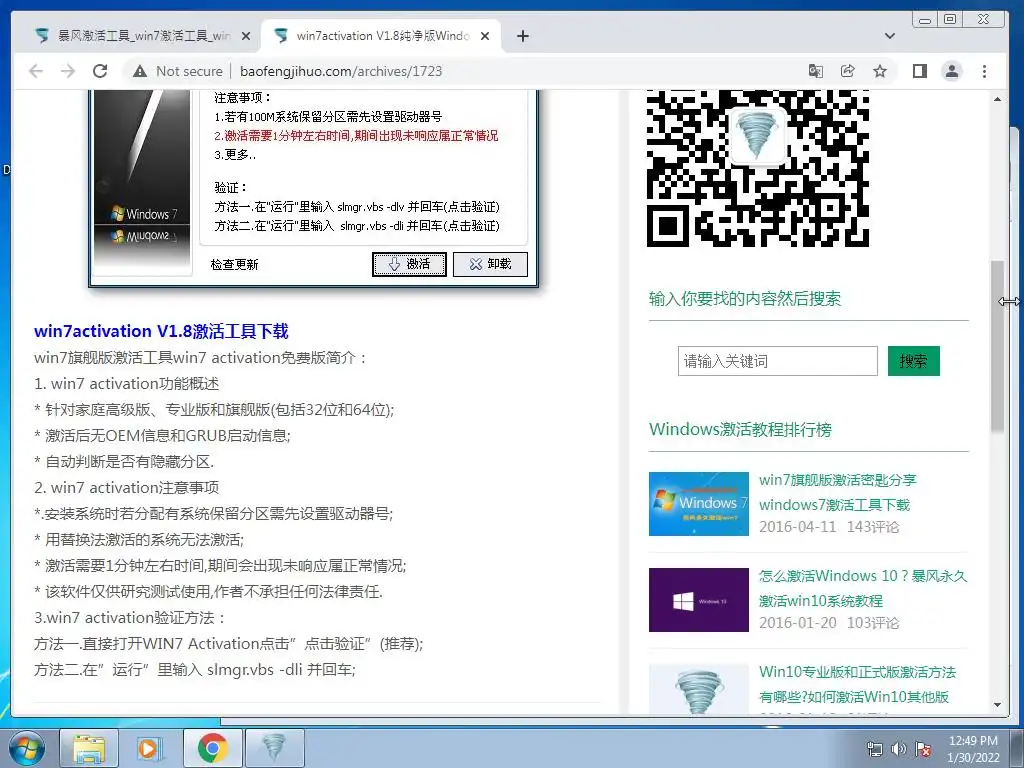
Task: Open the side panel icon
Action: tap(920, 71)
